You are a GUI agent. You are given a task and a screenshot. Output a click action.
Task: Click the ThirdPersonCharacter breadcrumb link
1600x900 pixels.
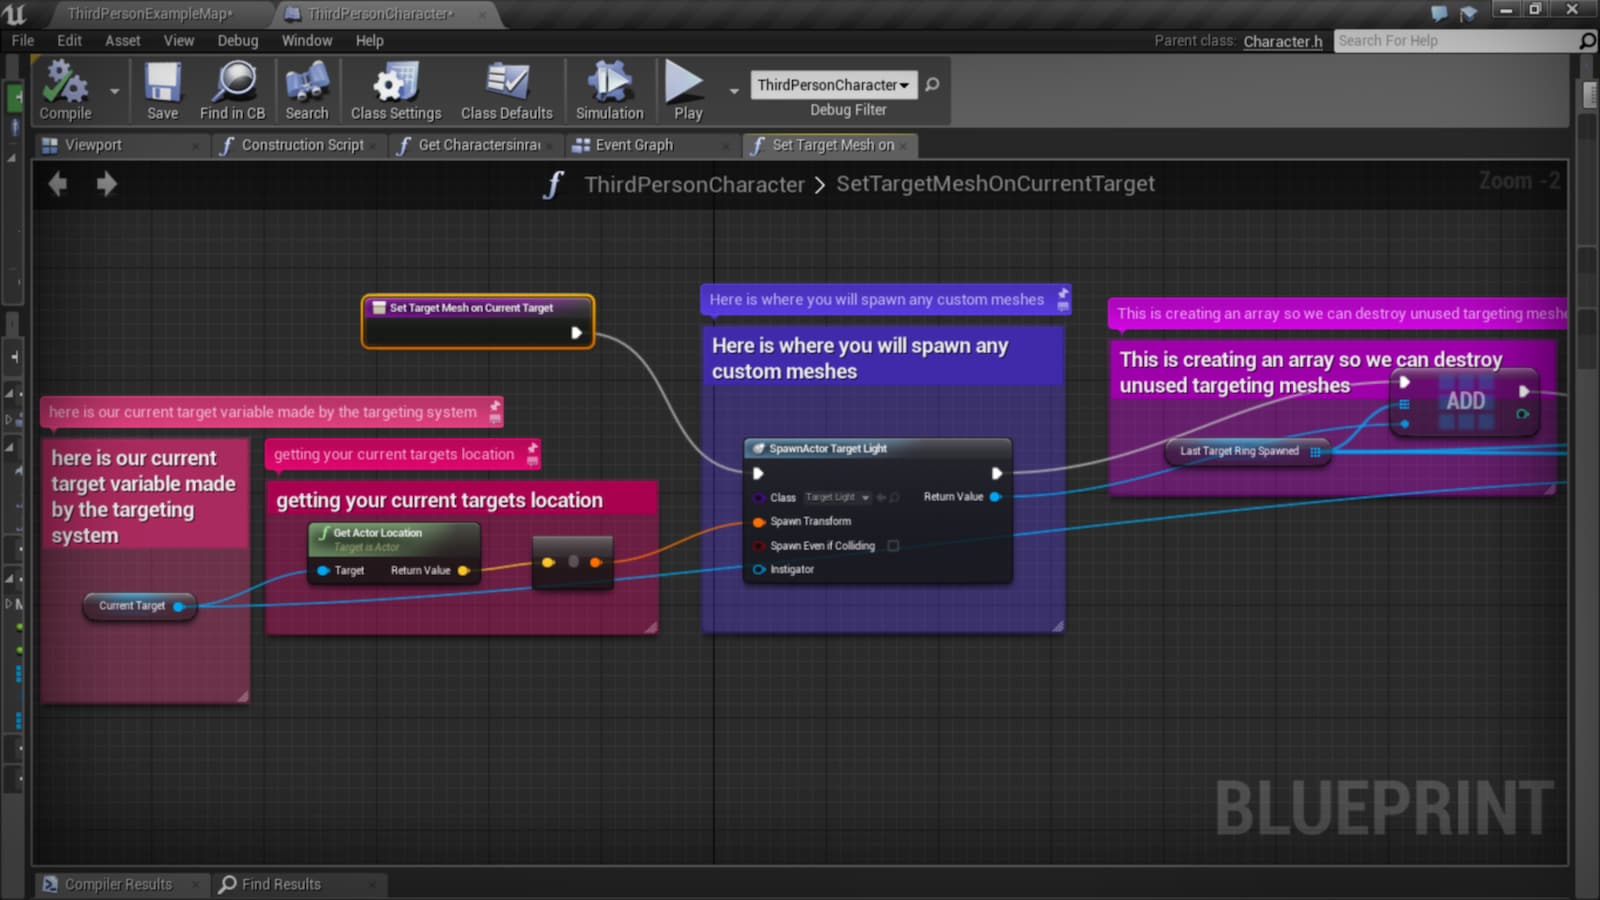pyautogui.click(x=694, y=184)
